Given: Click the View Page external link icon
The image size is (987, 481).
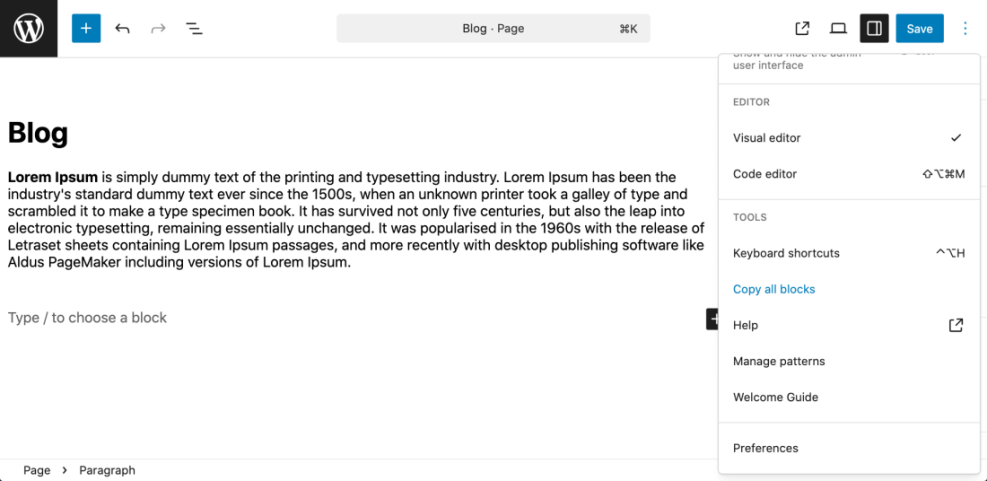Looking at the screenshot, I should pos(802,28).
